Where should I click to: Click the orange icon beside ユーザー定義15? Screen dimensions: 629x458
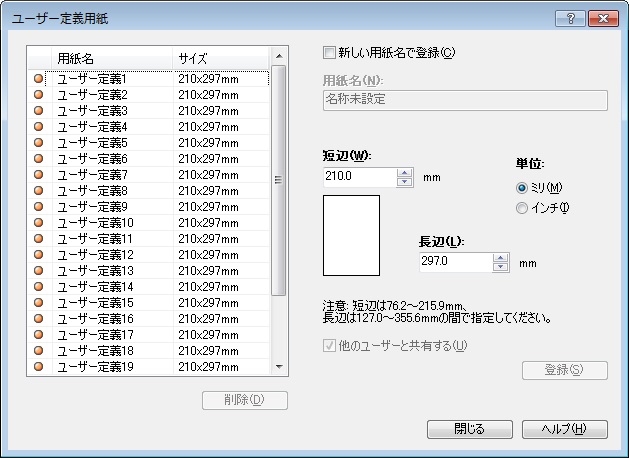pos(39,302)
